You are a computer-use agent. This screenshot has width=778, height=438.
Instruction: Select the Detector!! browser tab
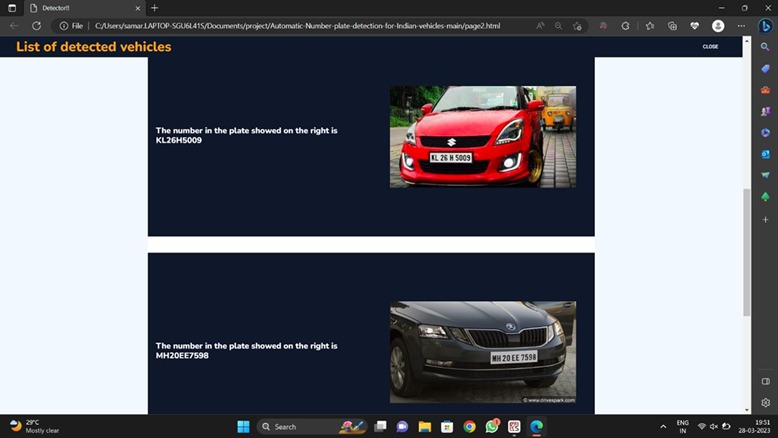coord(84,8)
